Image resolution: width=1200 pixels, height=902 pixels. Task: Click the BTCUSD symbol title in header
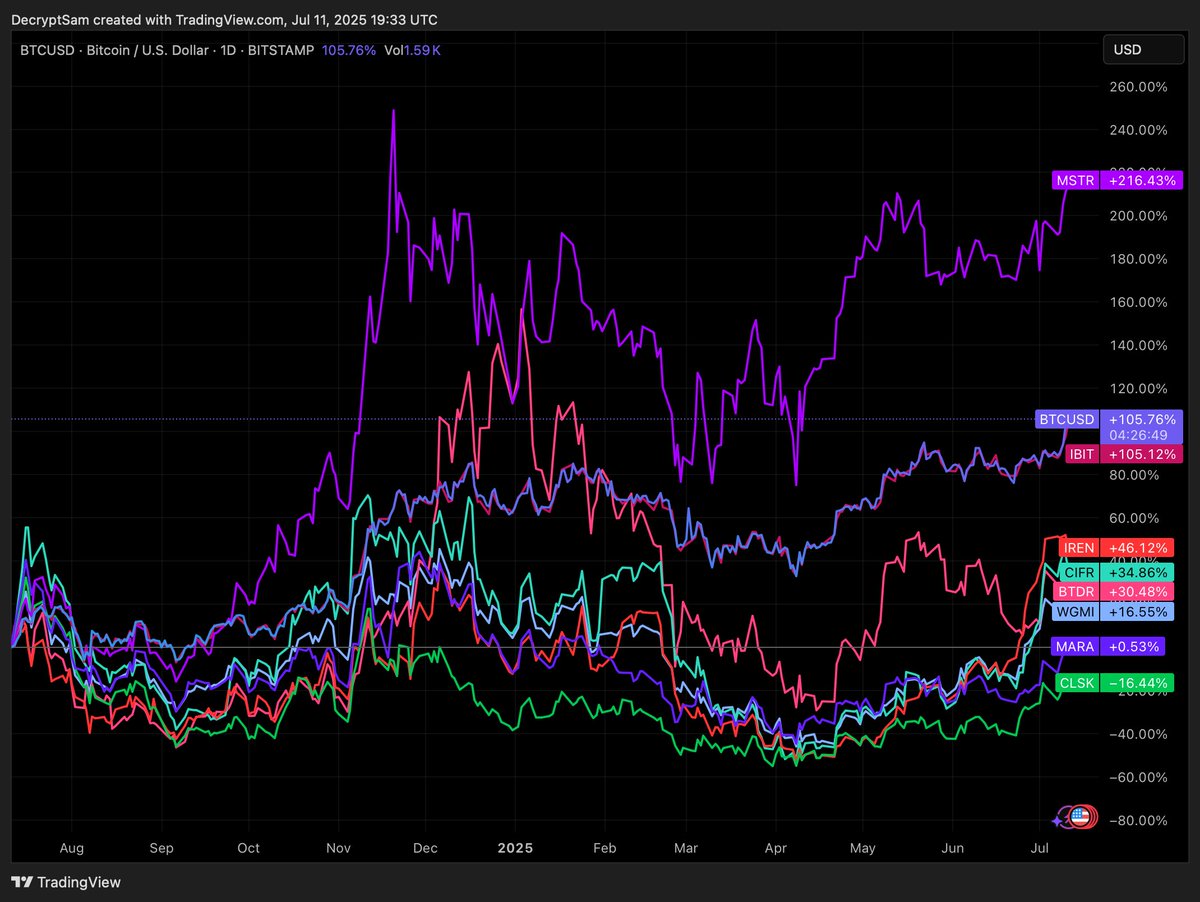(x=49, y=50)
